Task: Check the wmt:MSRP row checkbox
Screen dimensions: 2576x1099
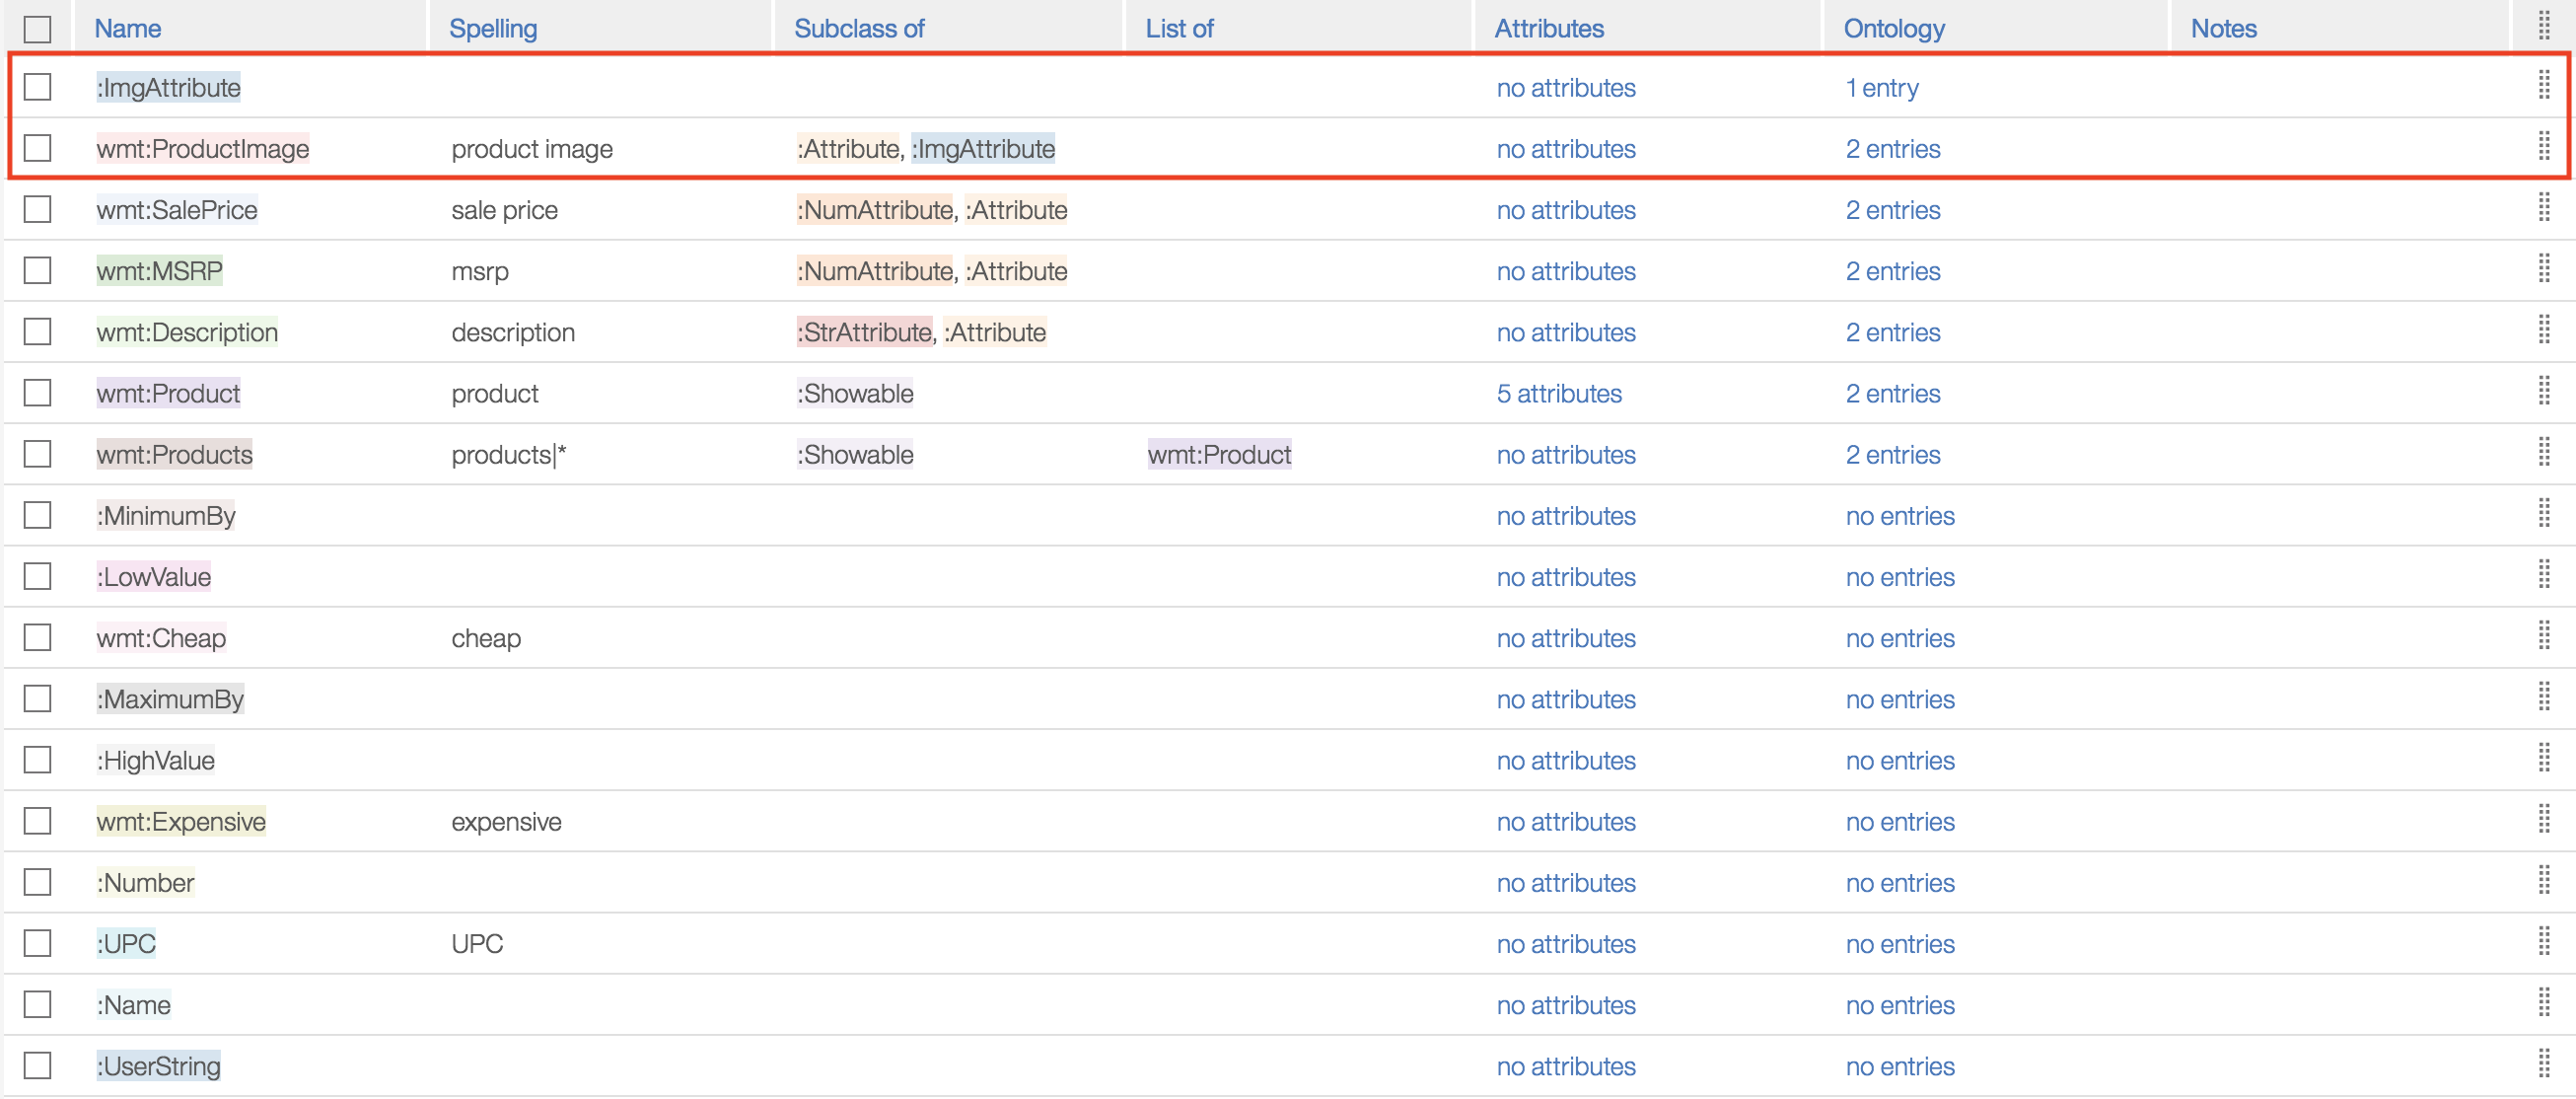Action: click(x=38, y=270)
